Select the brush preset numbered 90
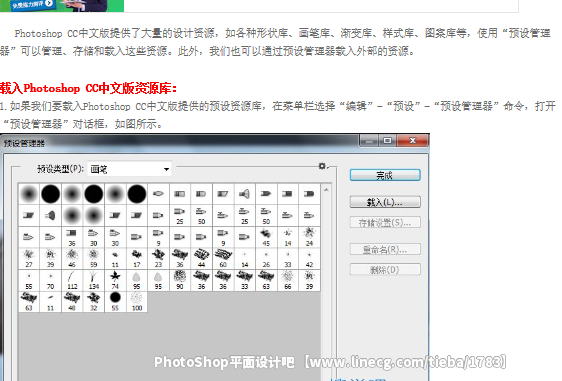 tap(180, 280)
